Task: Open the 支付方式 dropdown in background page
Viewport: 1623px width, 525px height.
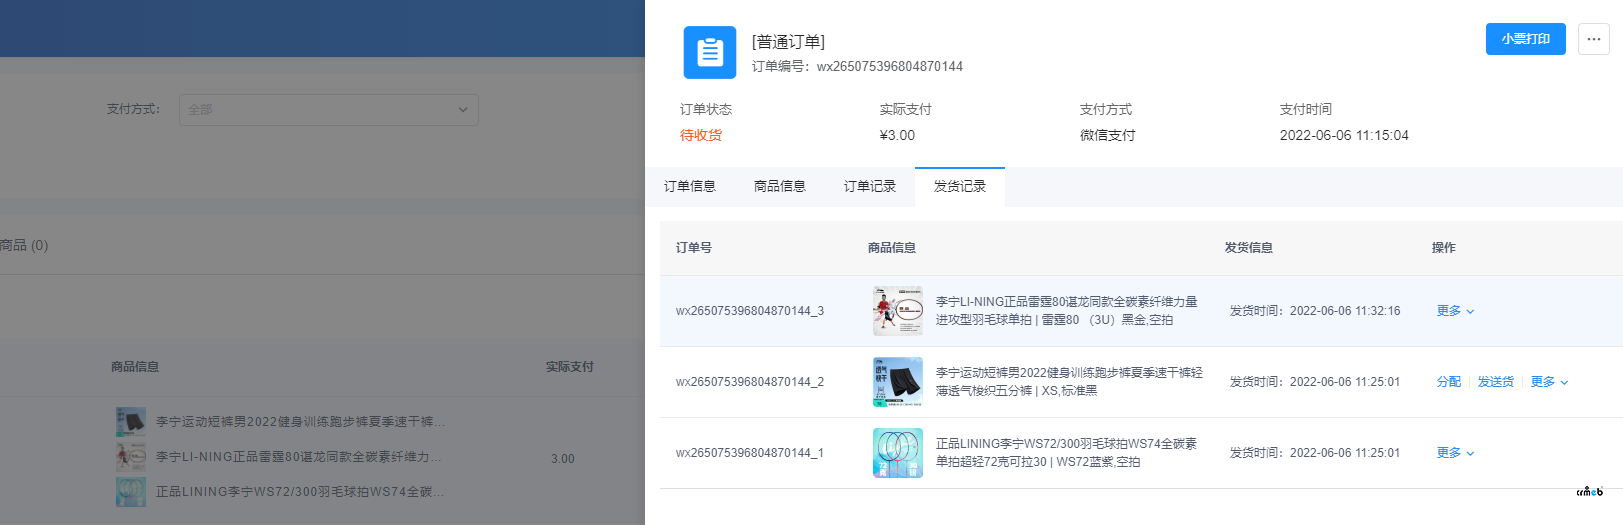Action: 329,110
